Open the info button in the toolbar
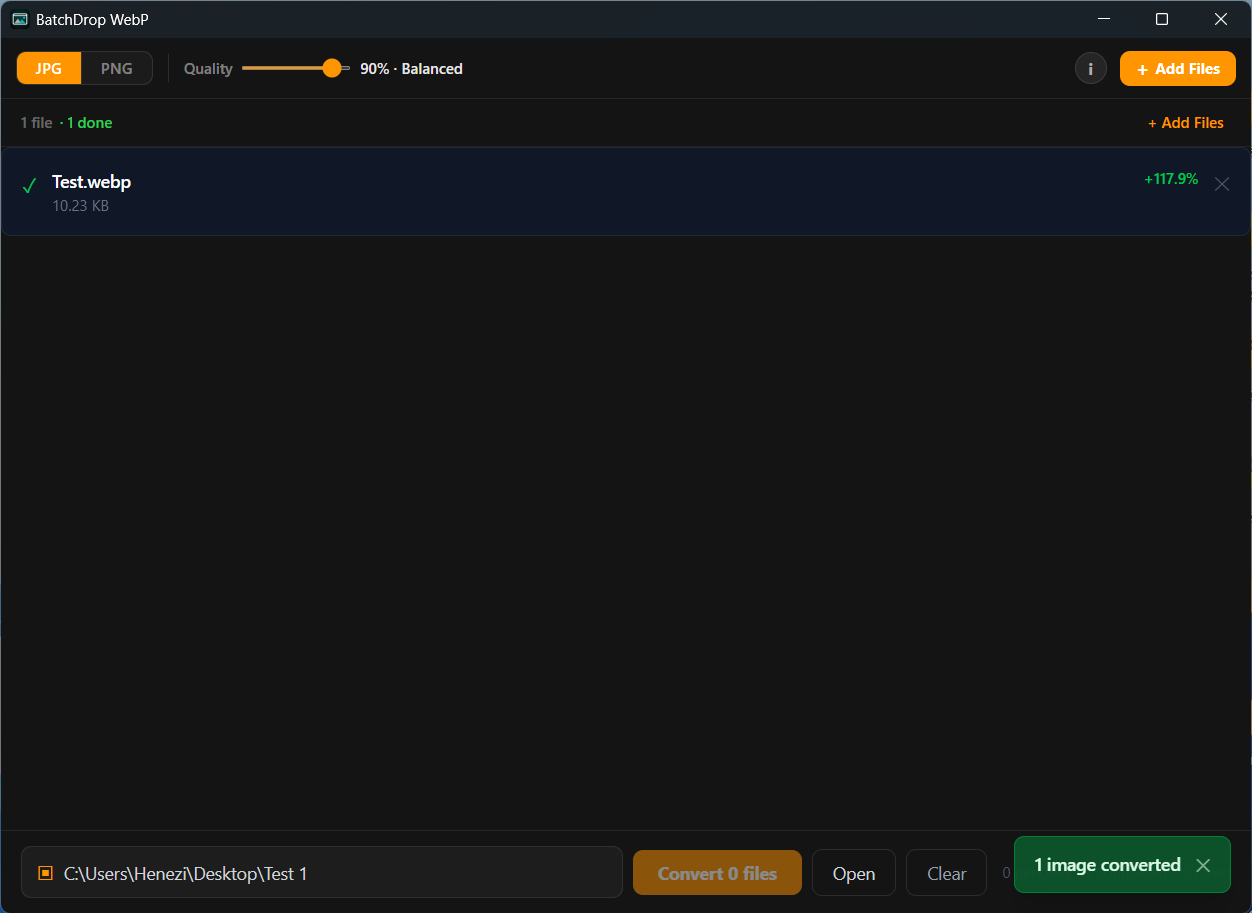Image resolution: width=1252 pixels, height=913 pixels. pos(1090,68)
